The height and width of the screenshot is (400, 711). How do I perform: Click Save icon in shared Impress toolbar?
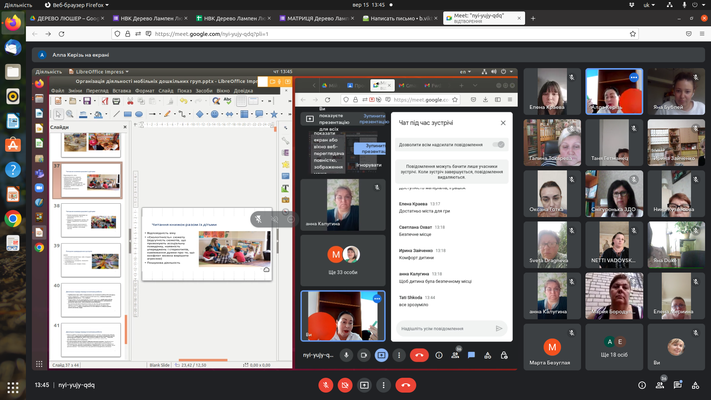click(x=87, y=101)
